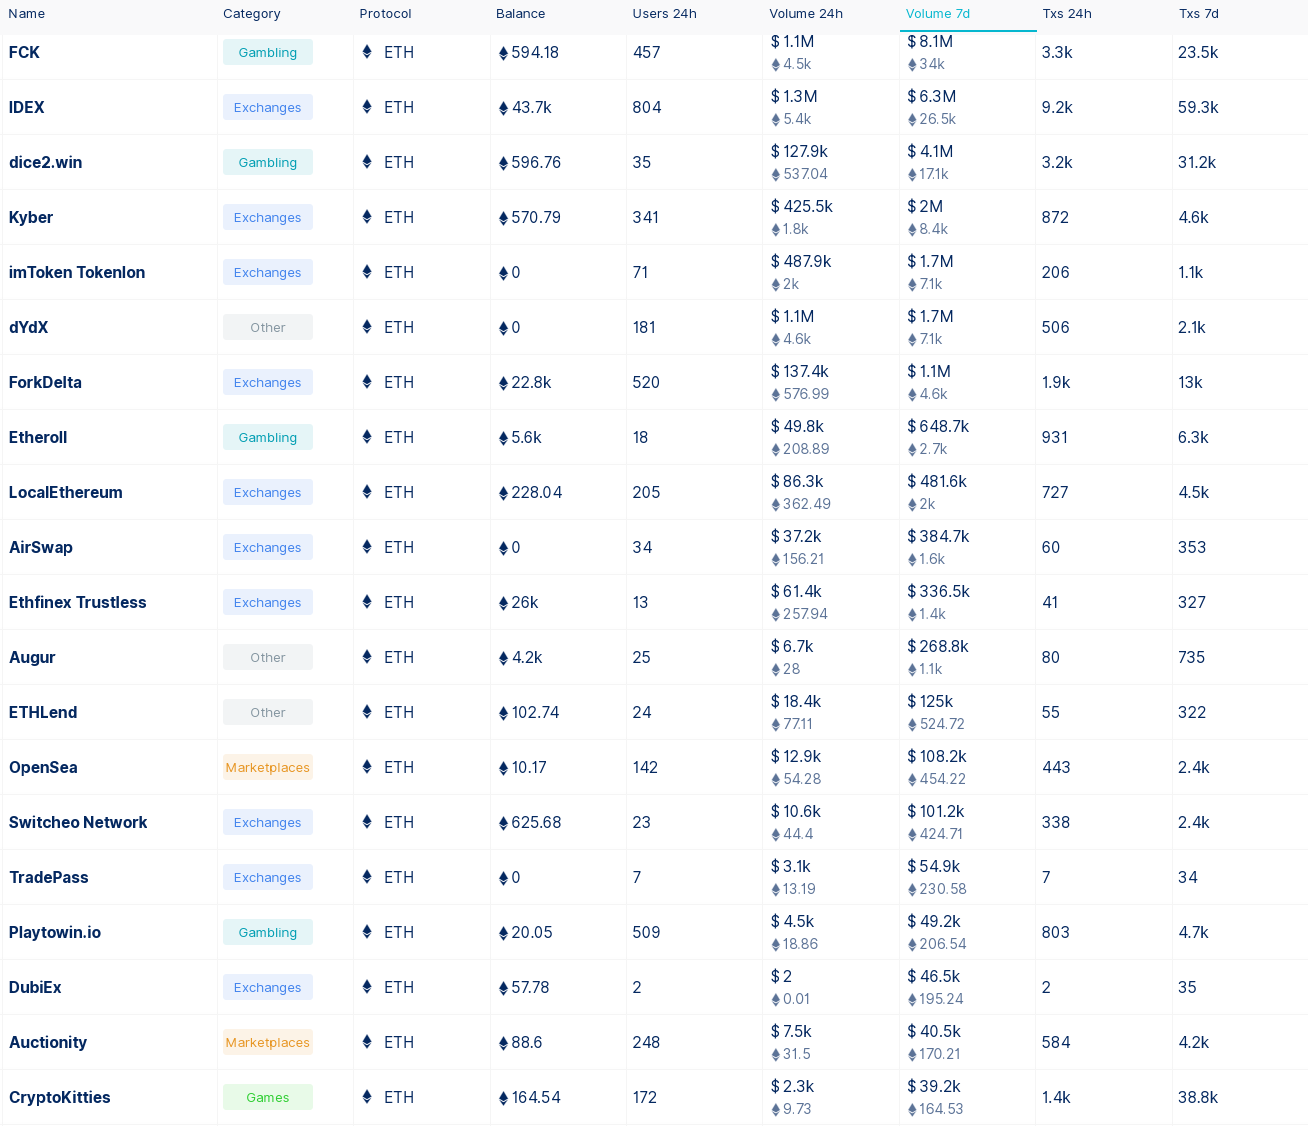Click ETH balance icon next to 625.68
The width and height of the screenshot is (1308, 1126).
pos(503,823)
